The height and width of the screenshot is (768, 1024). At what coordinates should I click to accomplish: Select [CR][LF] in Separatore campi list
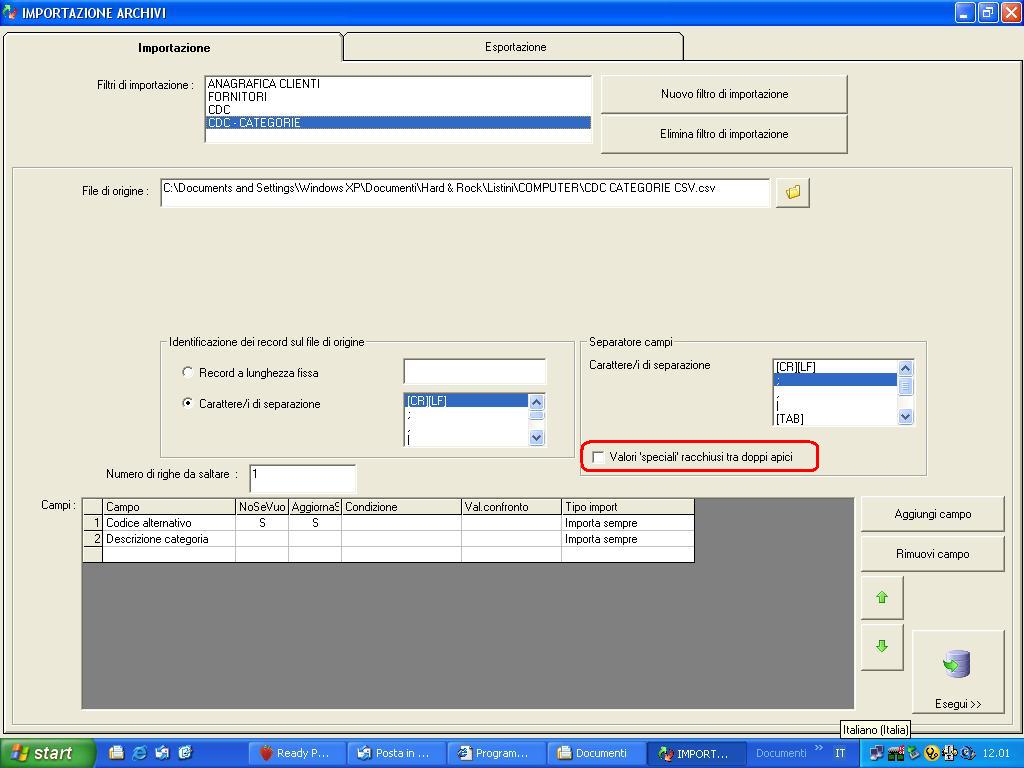click(x=835, y=367)
